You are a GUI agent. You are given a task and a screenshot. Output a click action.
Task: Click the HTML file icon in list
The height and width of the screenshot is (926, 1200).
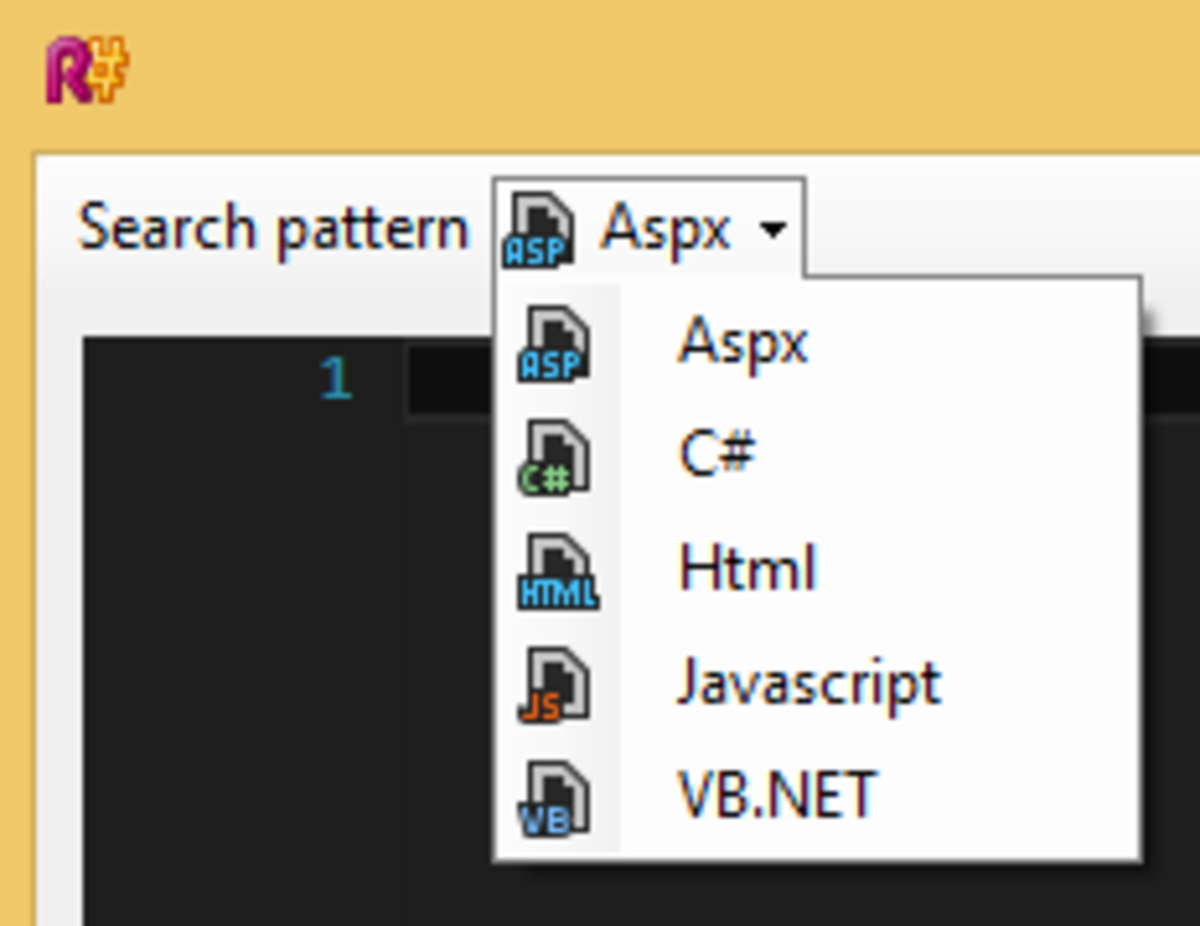coord(557,571)
